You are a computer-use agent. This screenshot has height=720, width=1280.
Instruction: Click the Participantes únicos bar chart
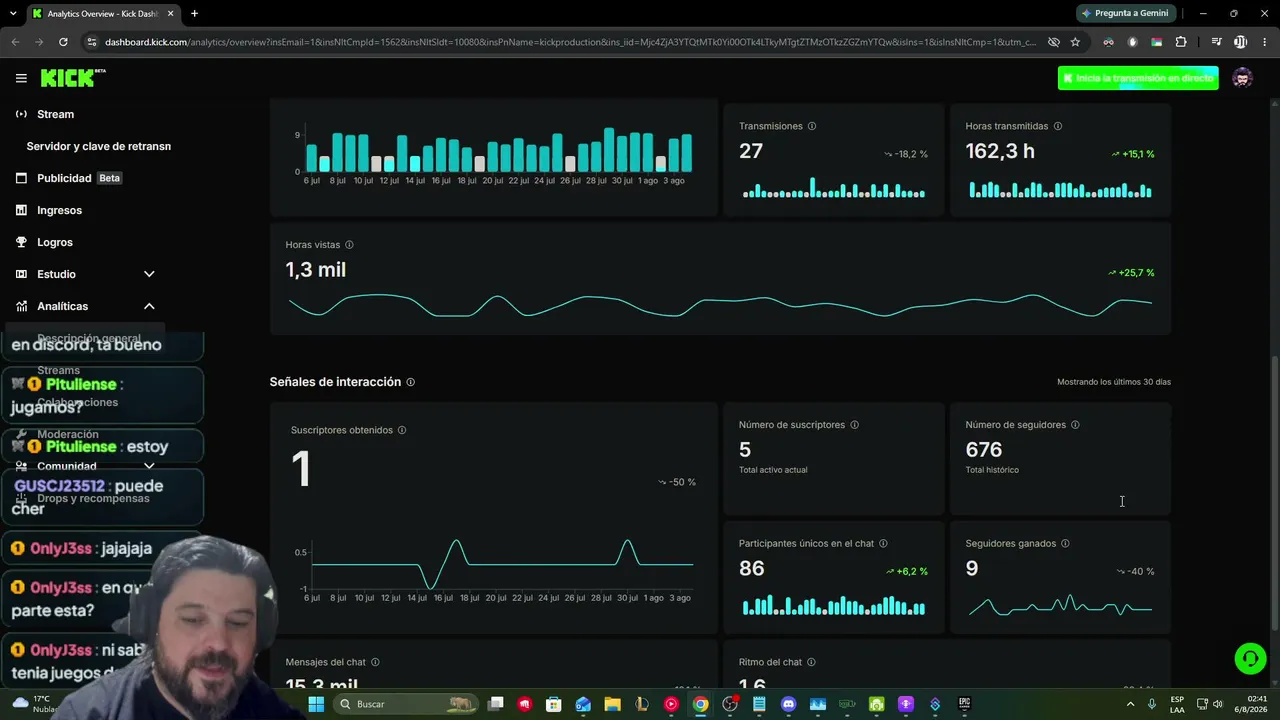tap(834, 605)
